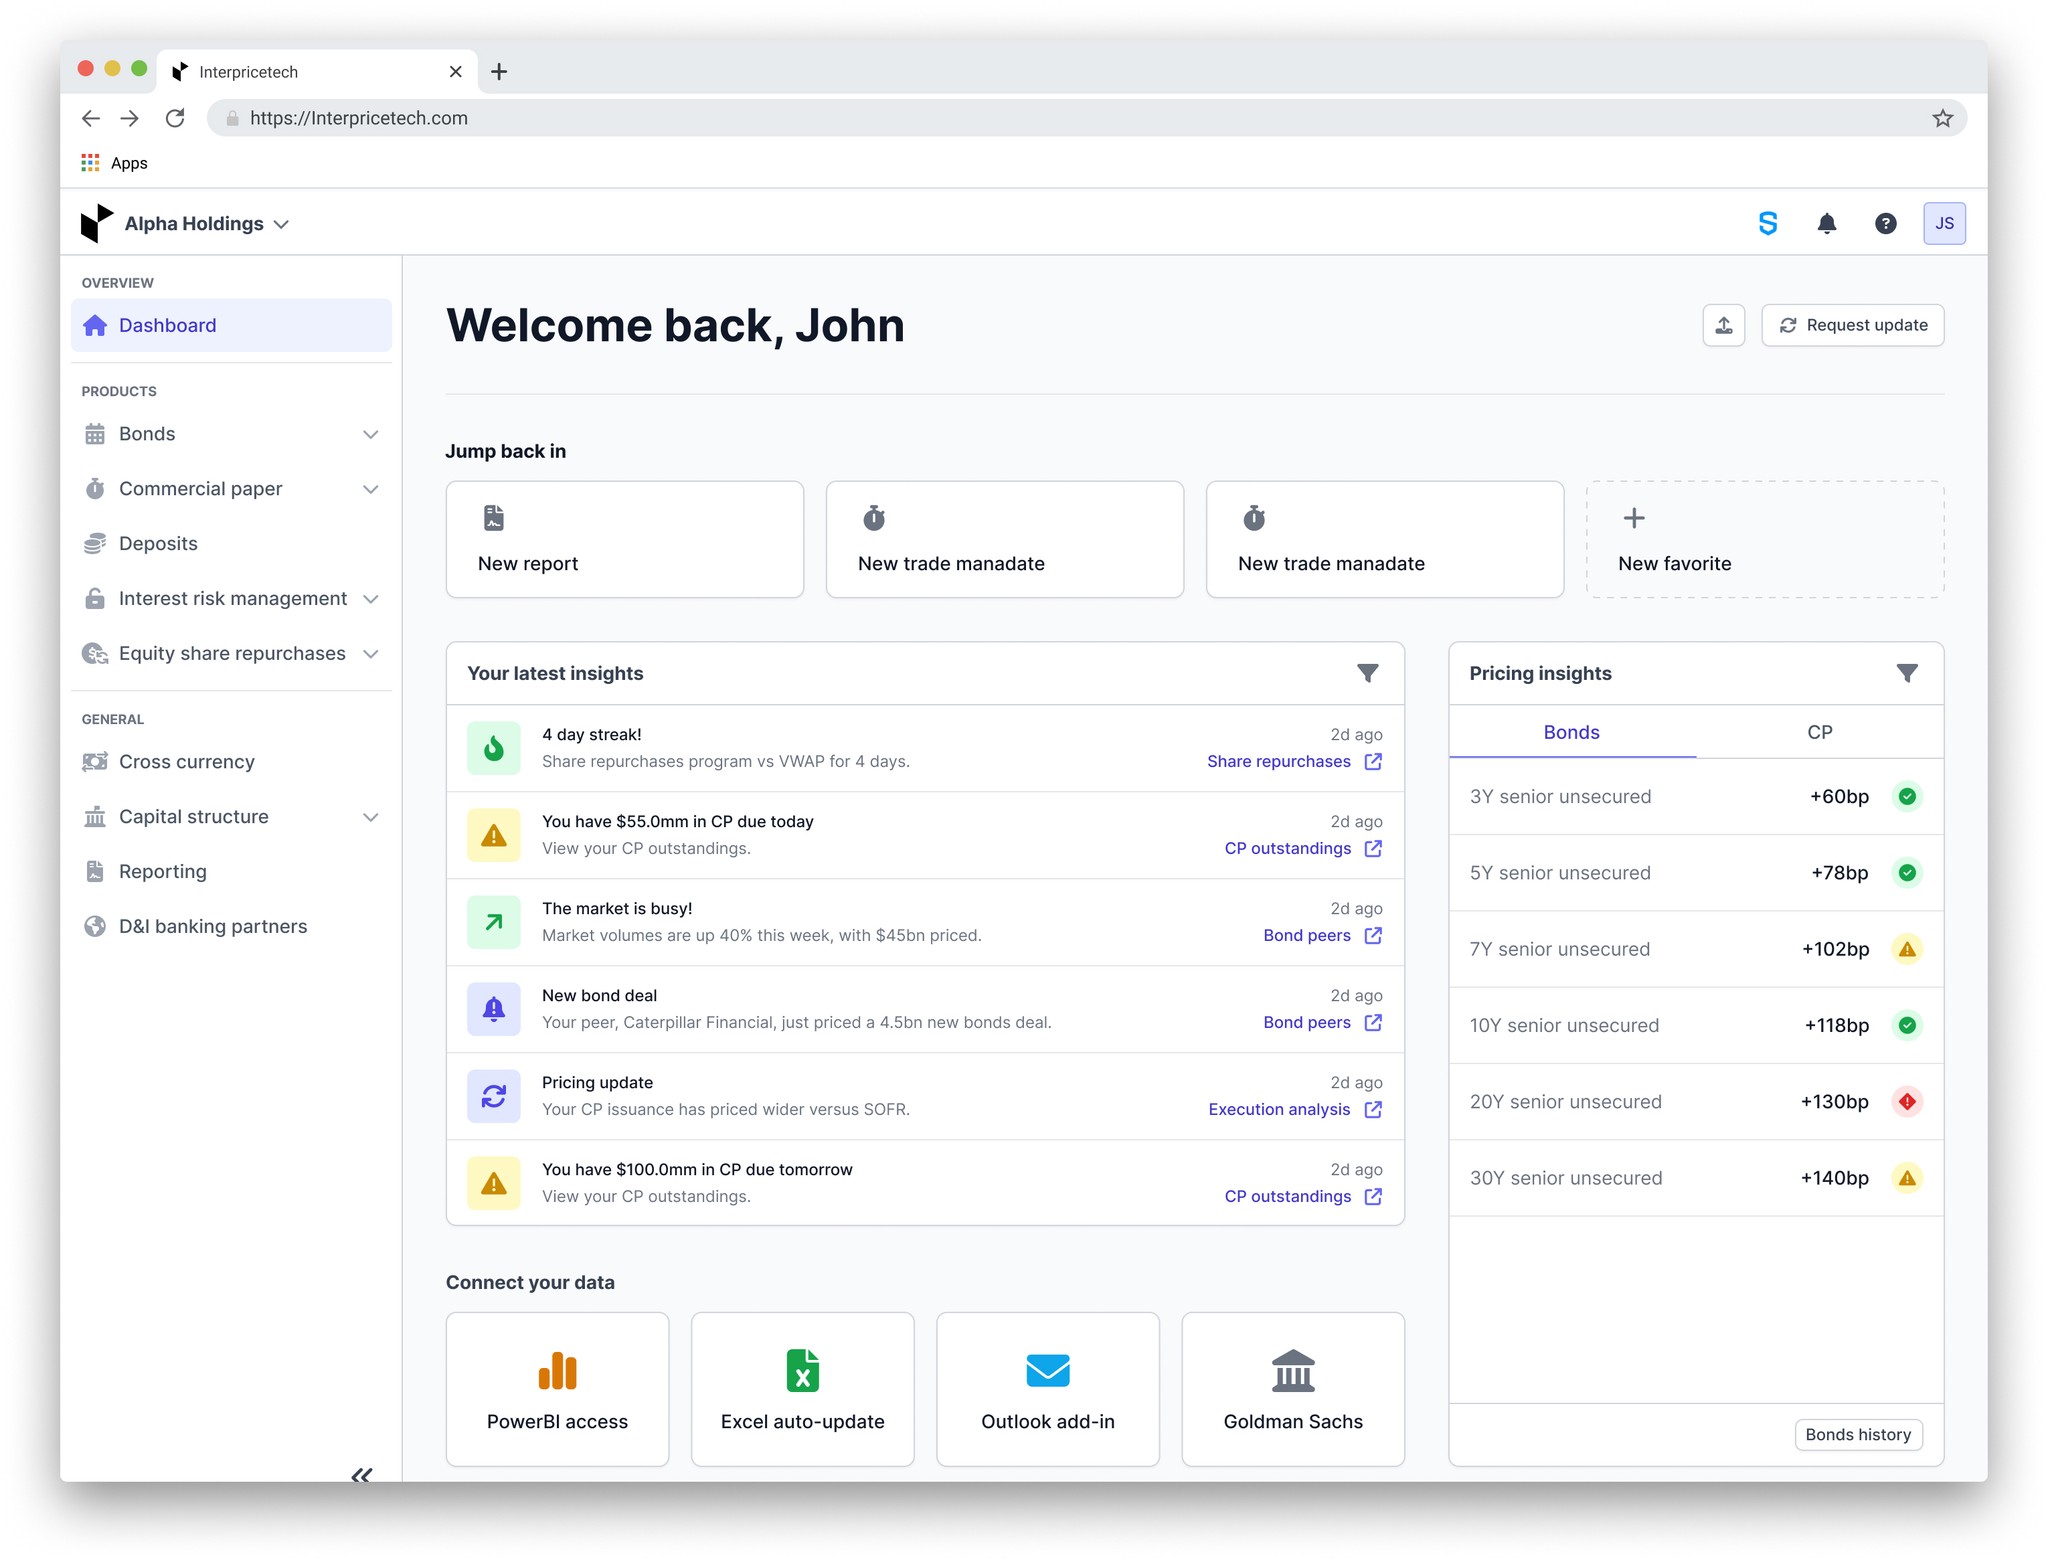Collapse sidebar with double-chevron icon

click(x=361, y=1475)
